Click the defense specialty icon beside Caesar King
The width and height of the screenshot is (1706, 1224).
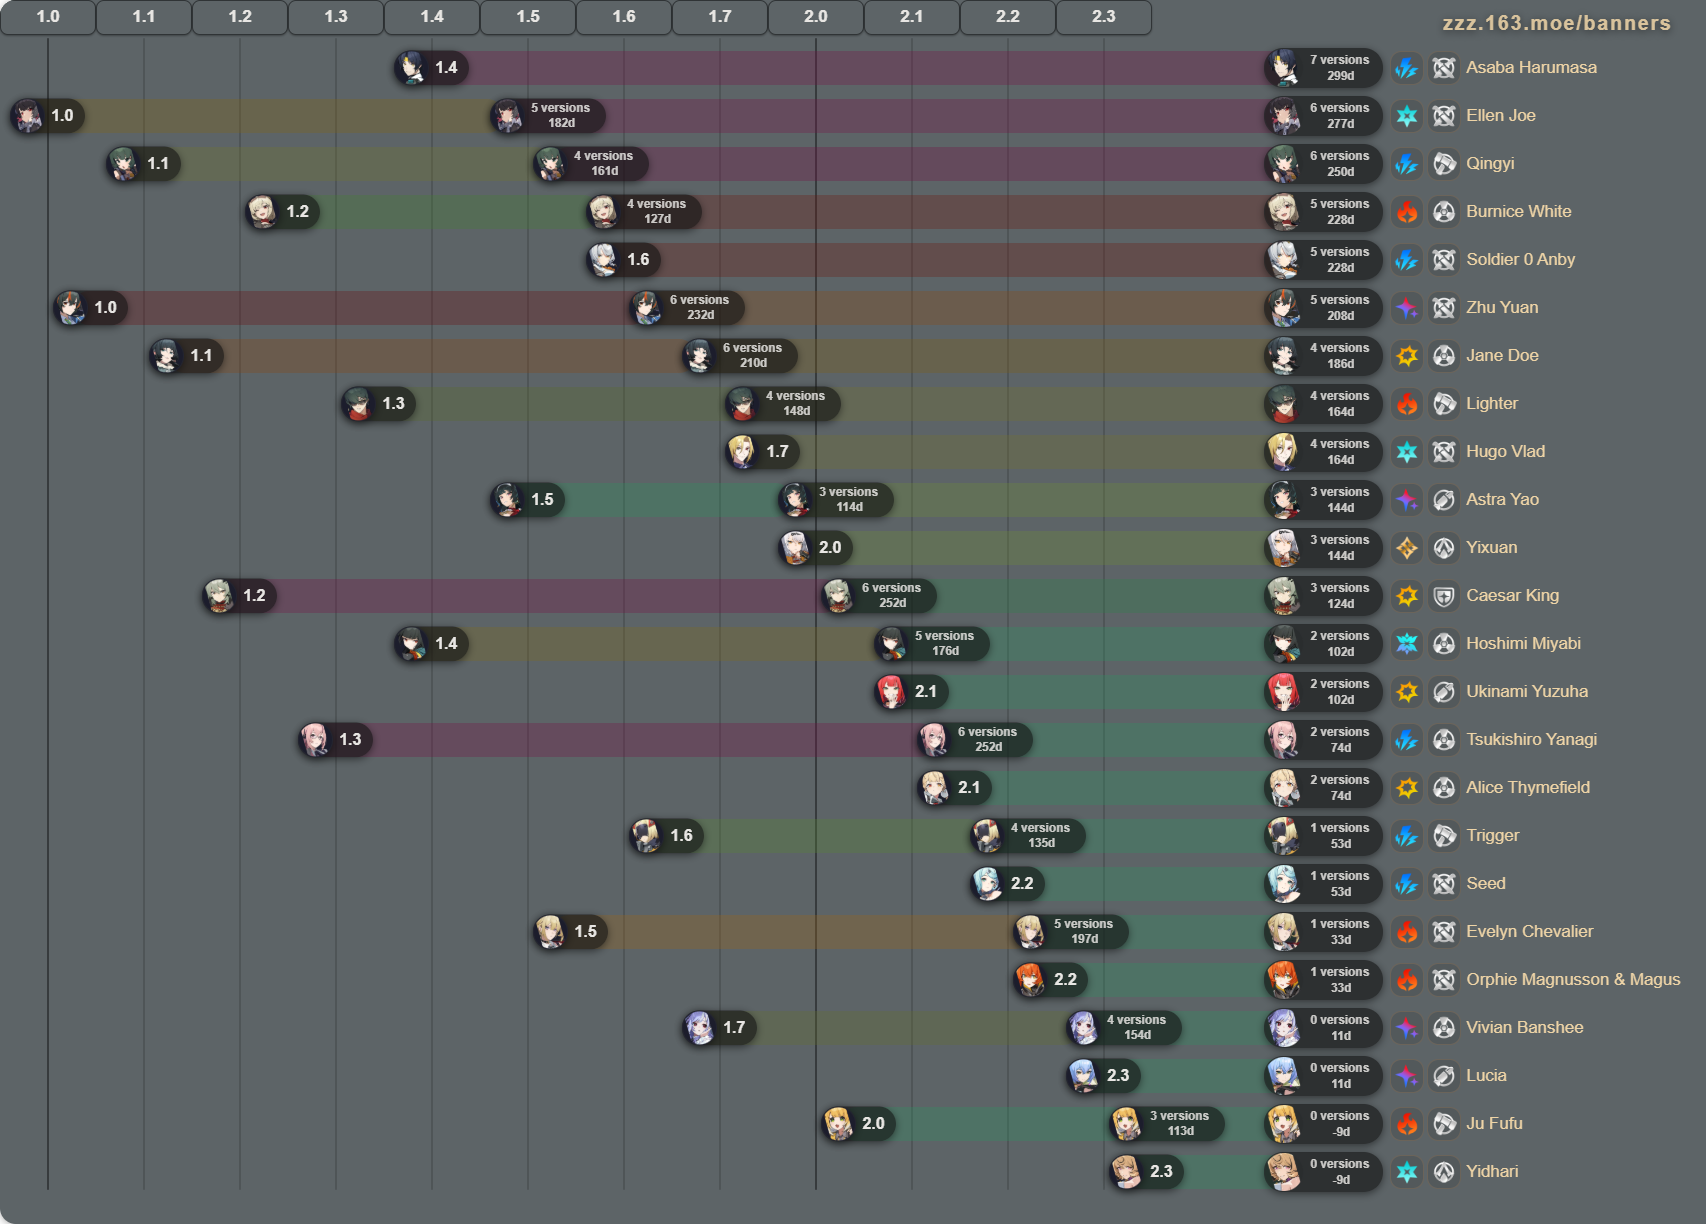point(1444,596)
